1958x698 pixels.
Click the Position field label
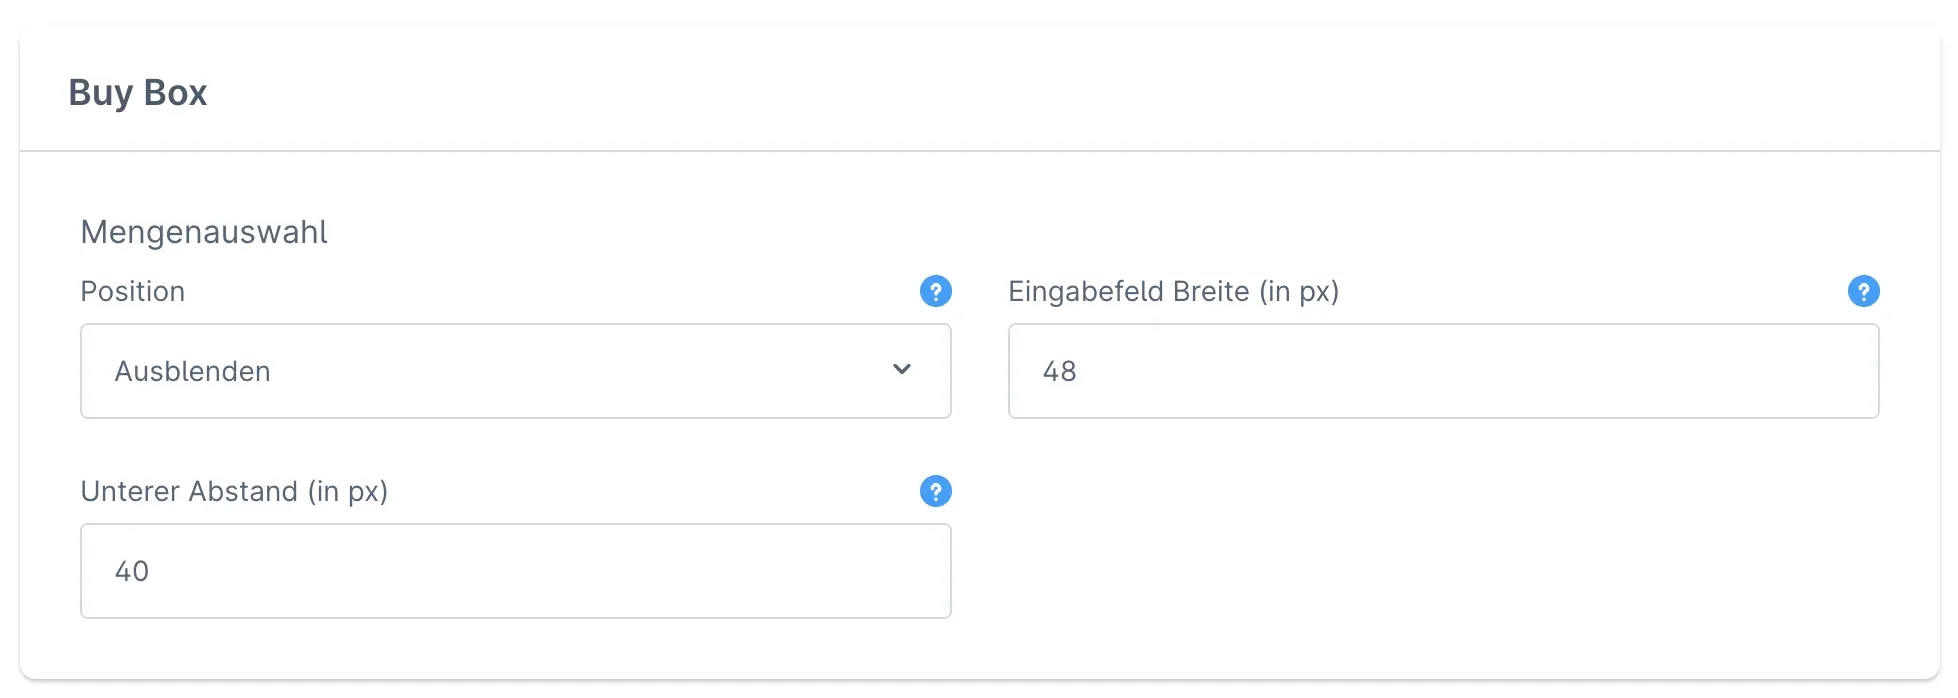(x=133, y=292)
